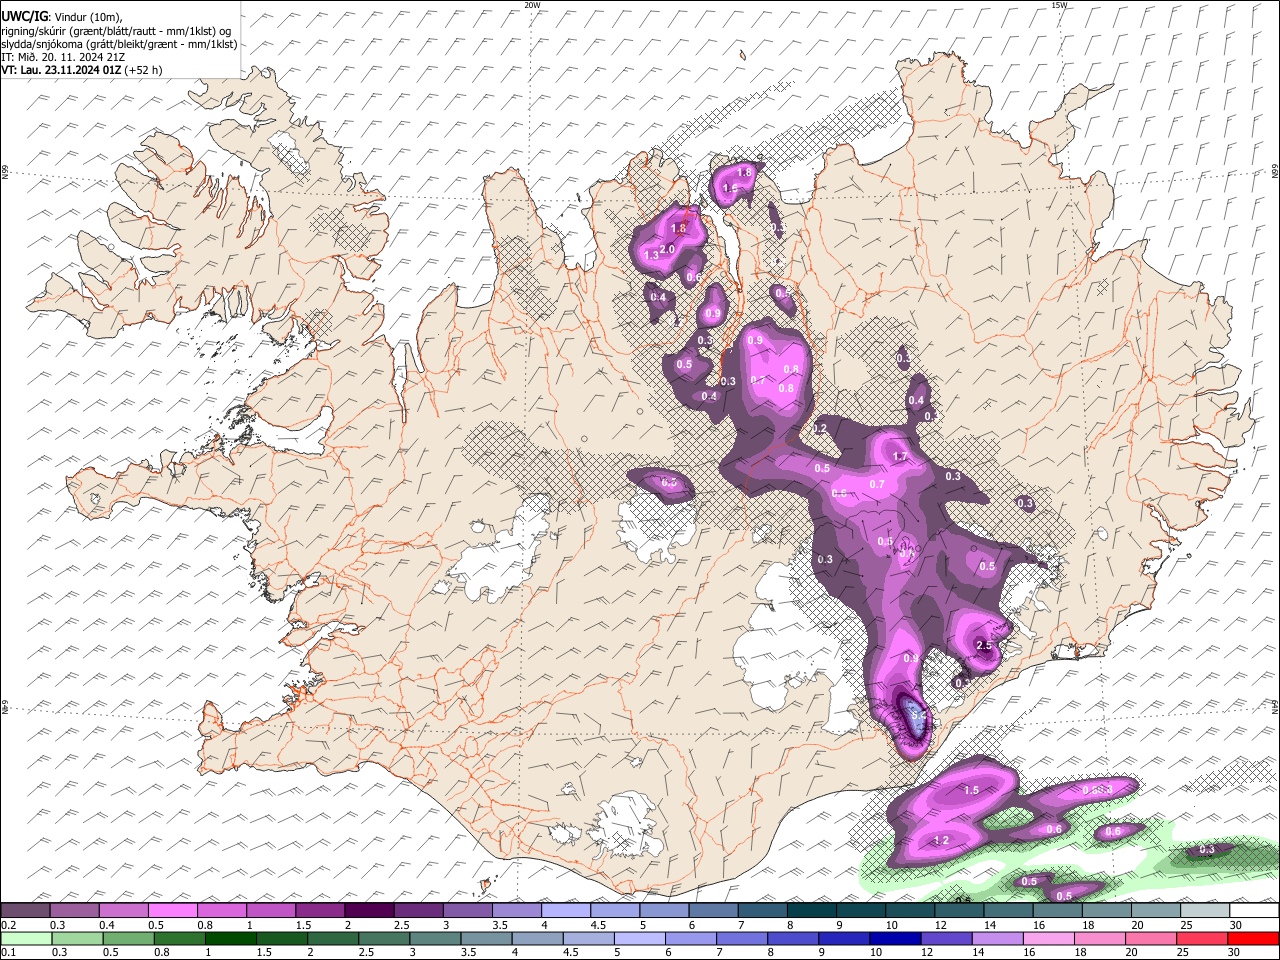Click the '1.6' value in the northern blob
The image size is (1280, 960).
coord(729,188)
